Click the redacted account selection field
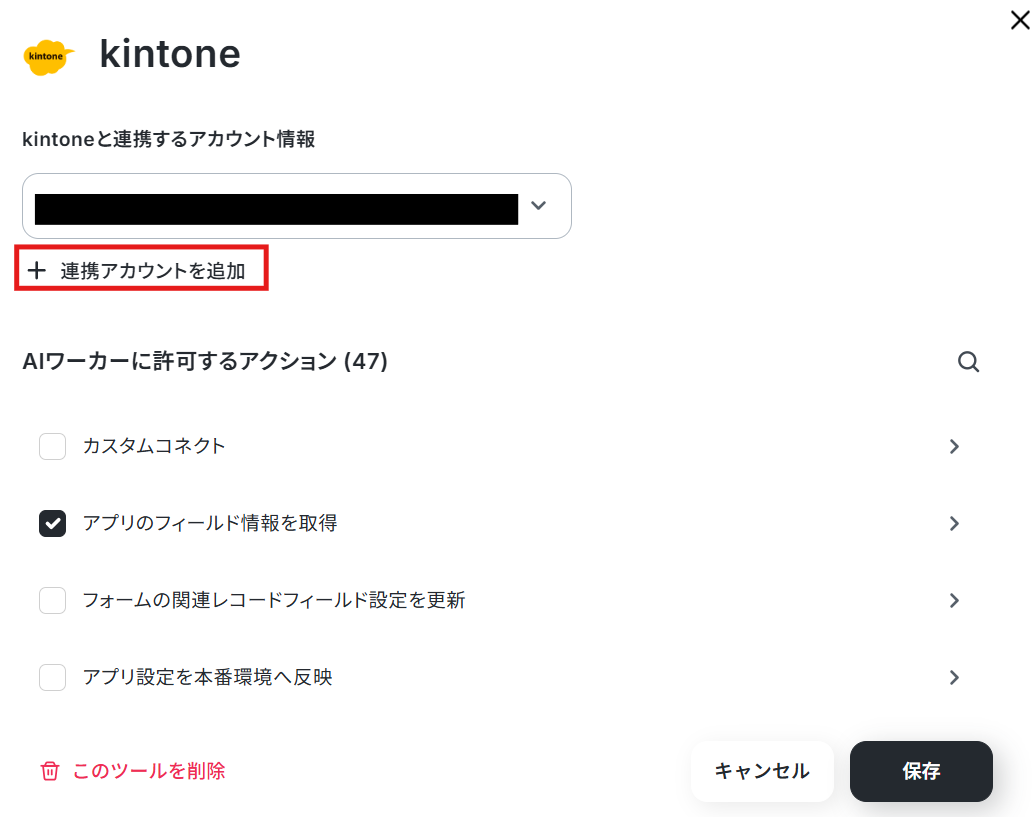This screenshot has height=817, width=1033. coord(296,206)
